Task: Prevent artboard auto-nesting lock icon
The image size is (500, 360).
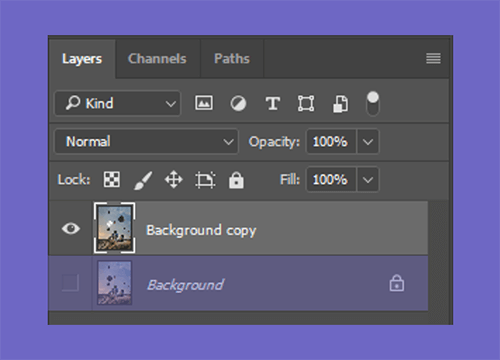Action: tap(205, 180)
